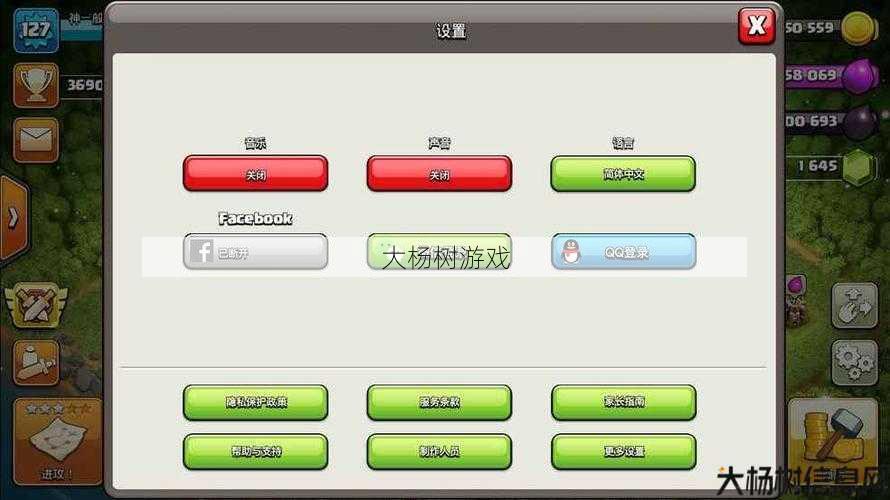
Task: Click the dark elixir resource icon
Action: pyautogui.click(x=862, y=123)
